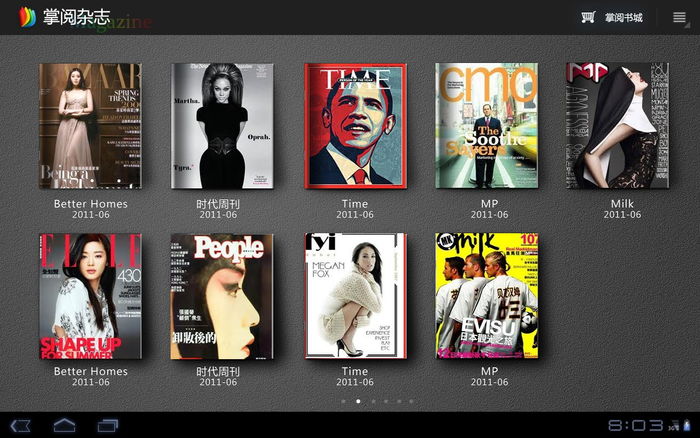700x438 pixels.
Task: Open the 掌阅书城 bookstore
Action: coord(623,18)
